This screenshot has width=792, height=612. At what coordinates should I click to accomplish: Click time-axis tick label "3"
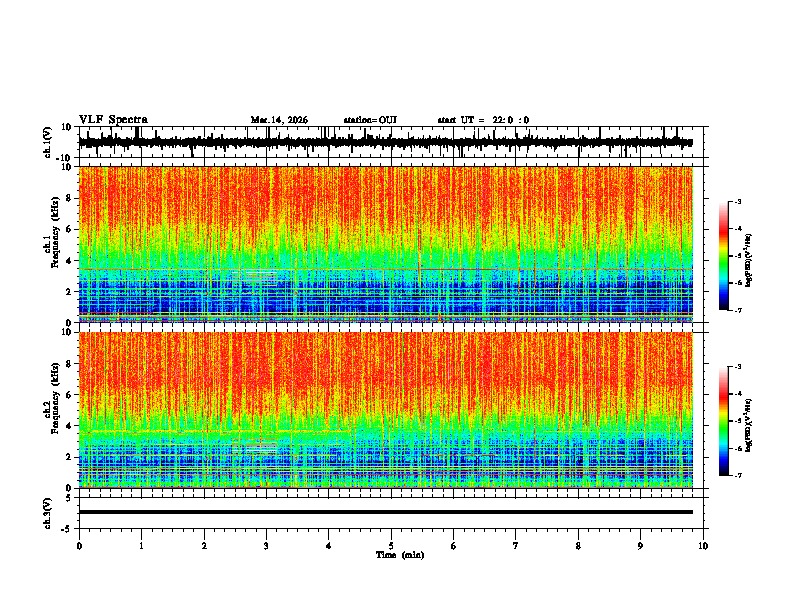pyautogui.click(x=266, y=546)
